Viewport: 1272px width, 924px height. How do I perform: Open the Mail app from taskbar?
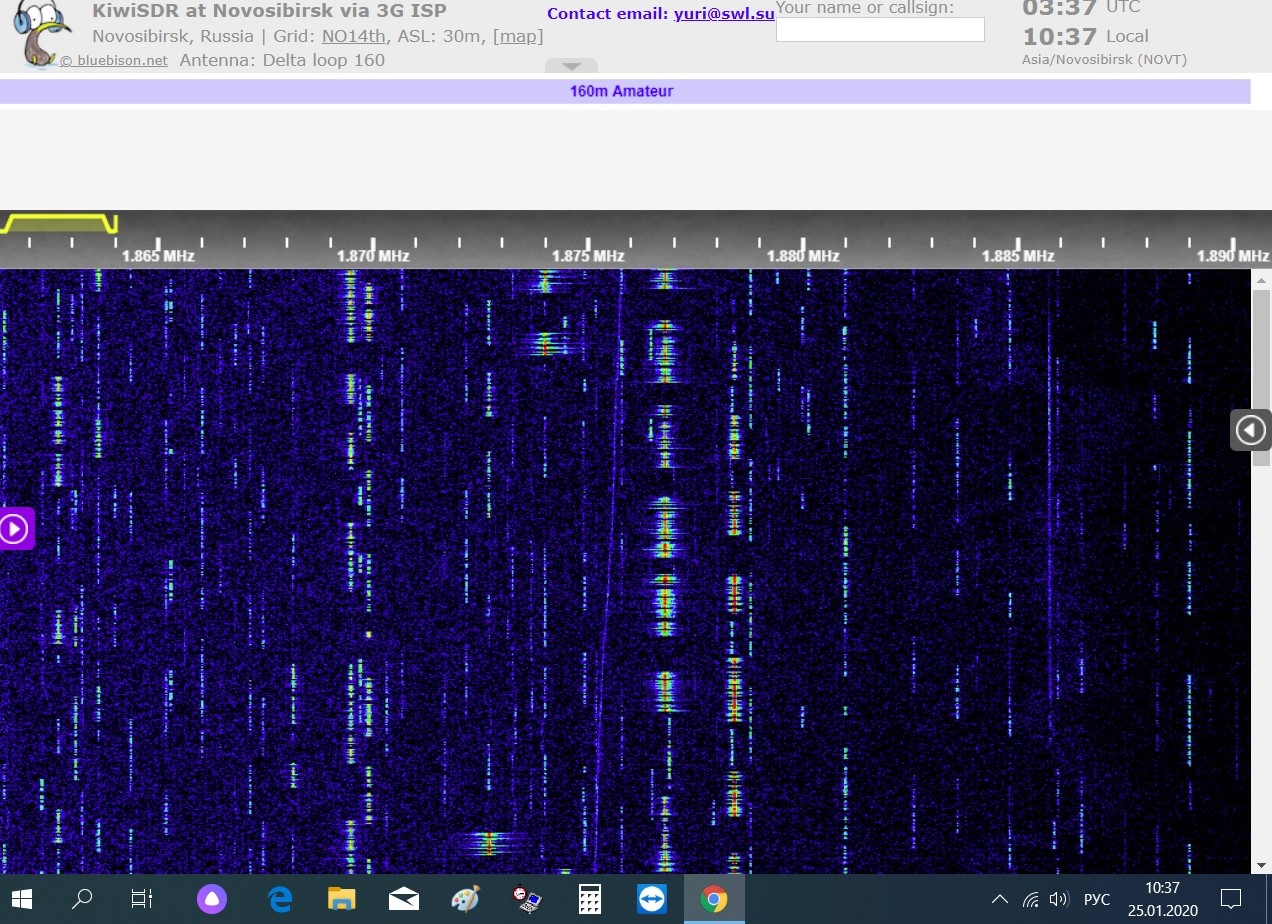coord(403,899)
